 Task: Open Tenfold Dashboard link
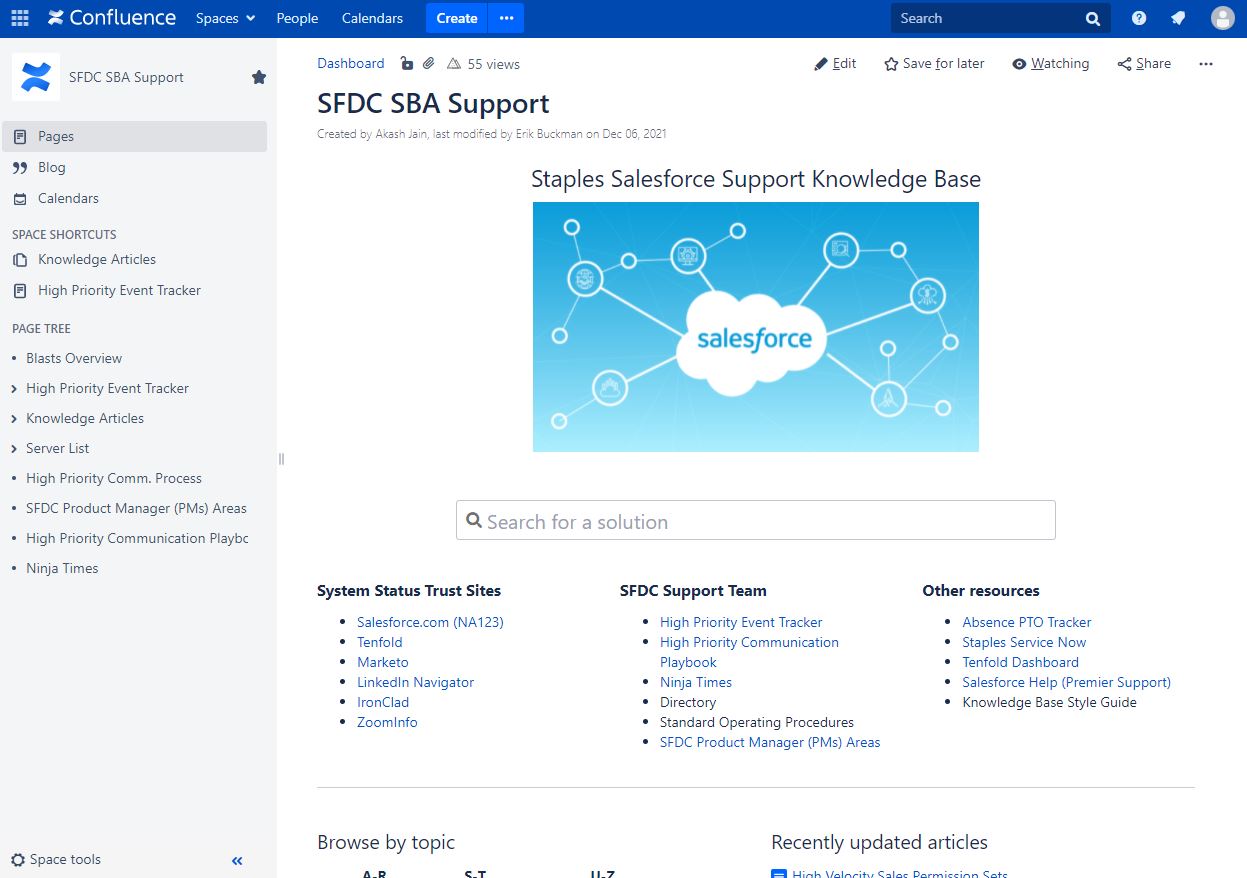coord(1021,662)
